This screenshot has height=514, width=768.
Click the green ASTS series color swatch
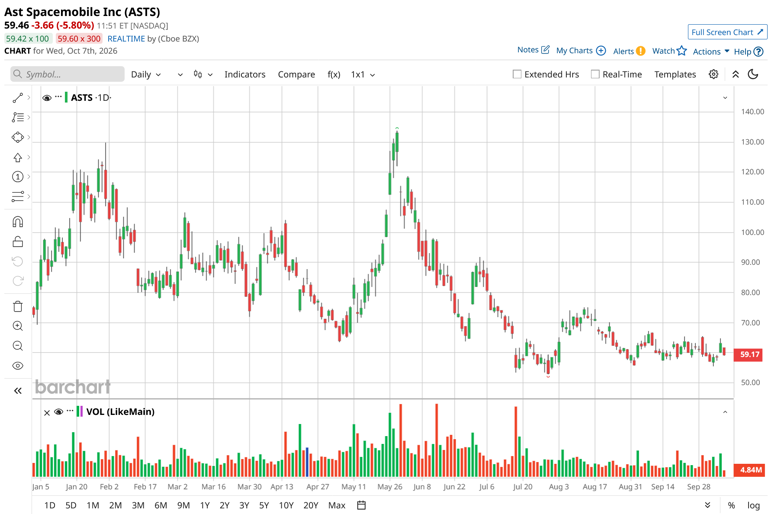point(66,98)
